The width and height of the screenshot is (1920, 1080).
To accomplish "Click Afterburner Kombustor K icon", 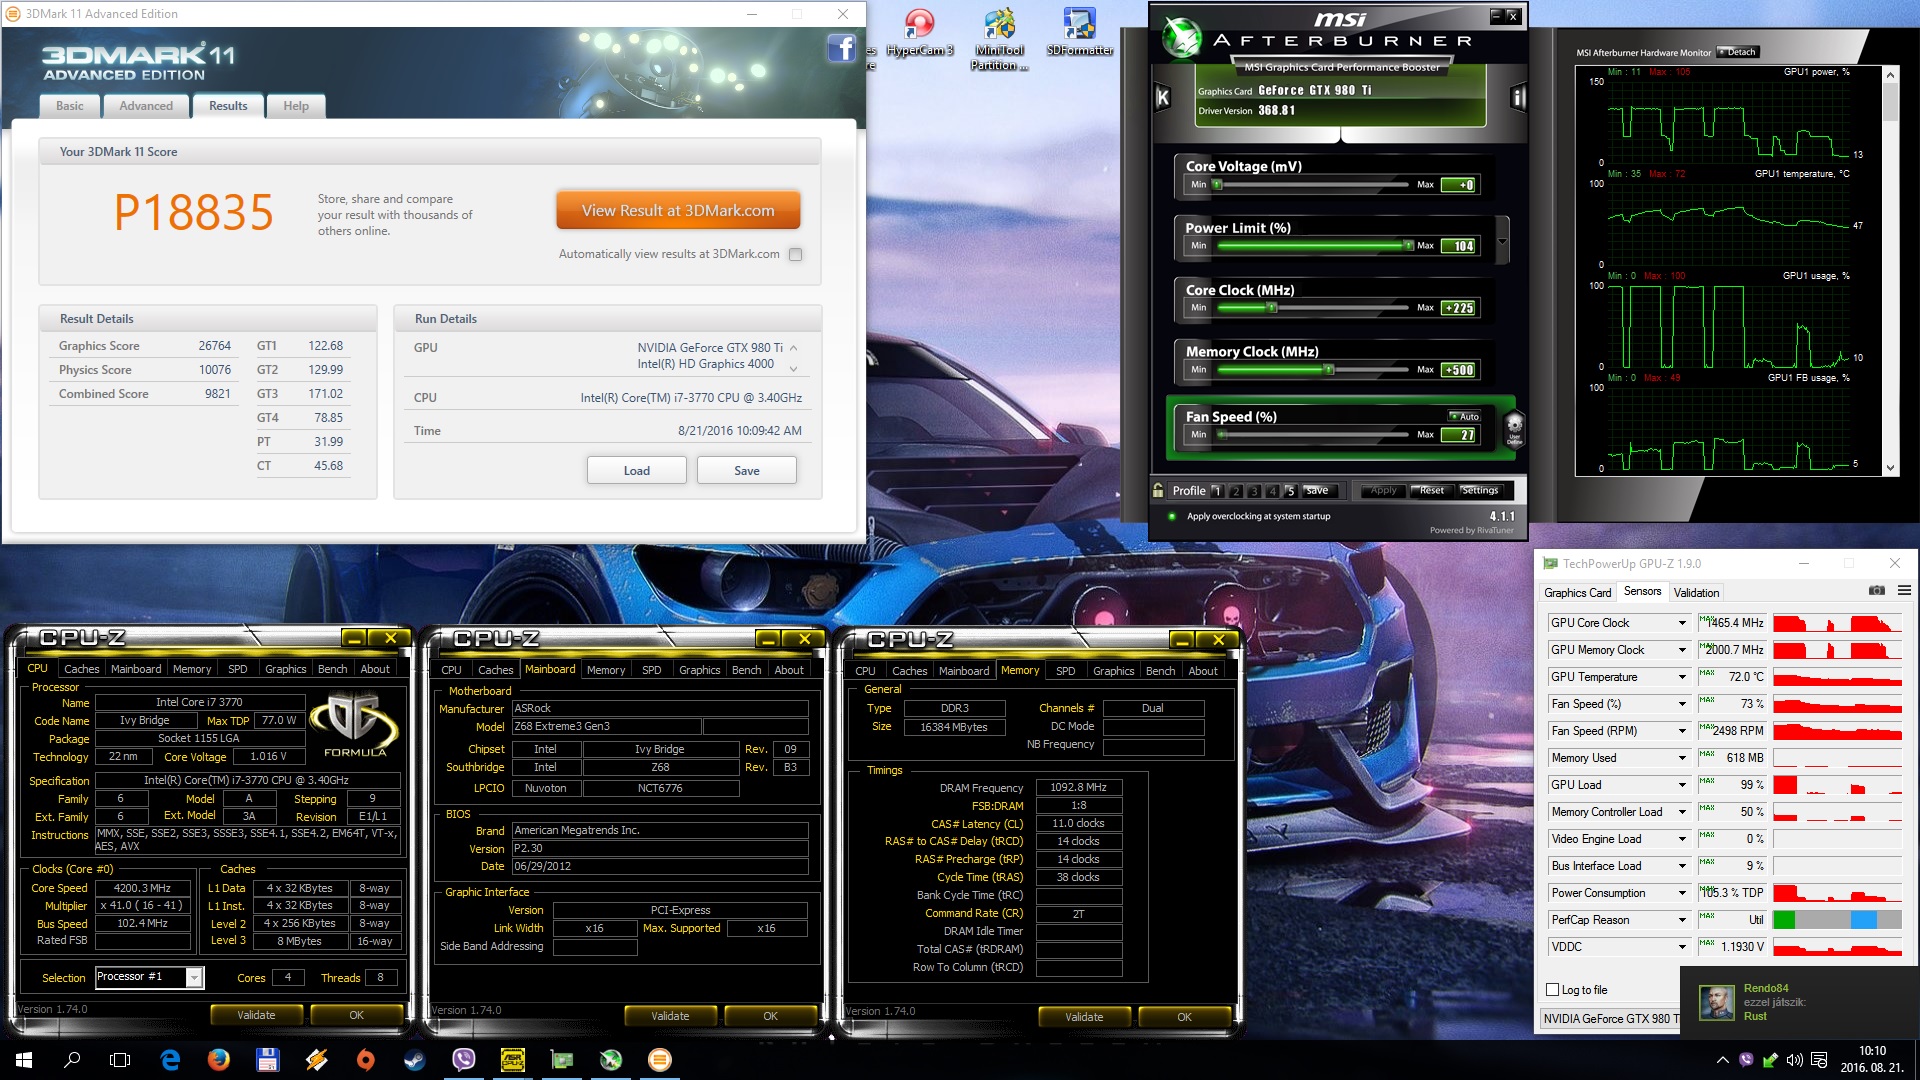I will [1162, 97].
